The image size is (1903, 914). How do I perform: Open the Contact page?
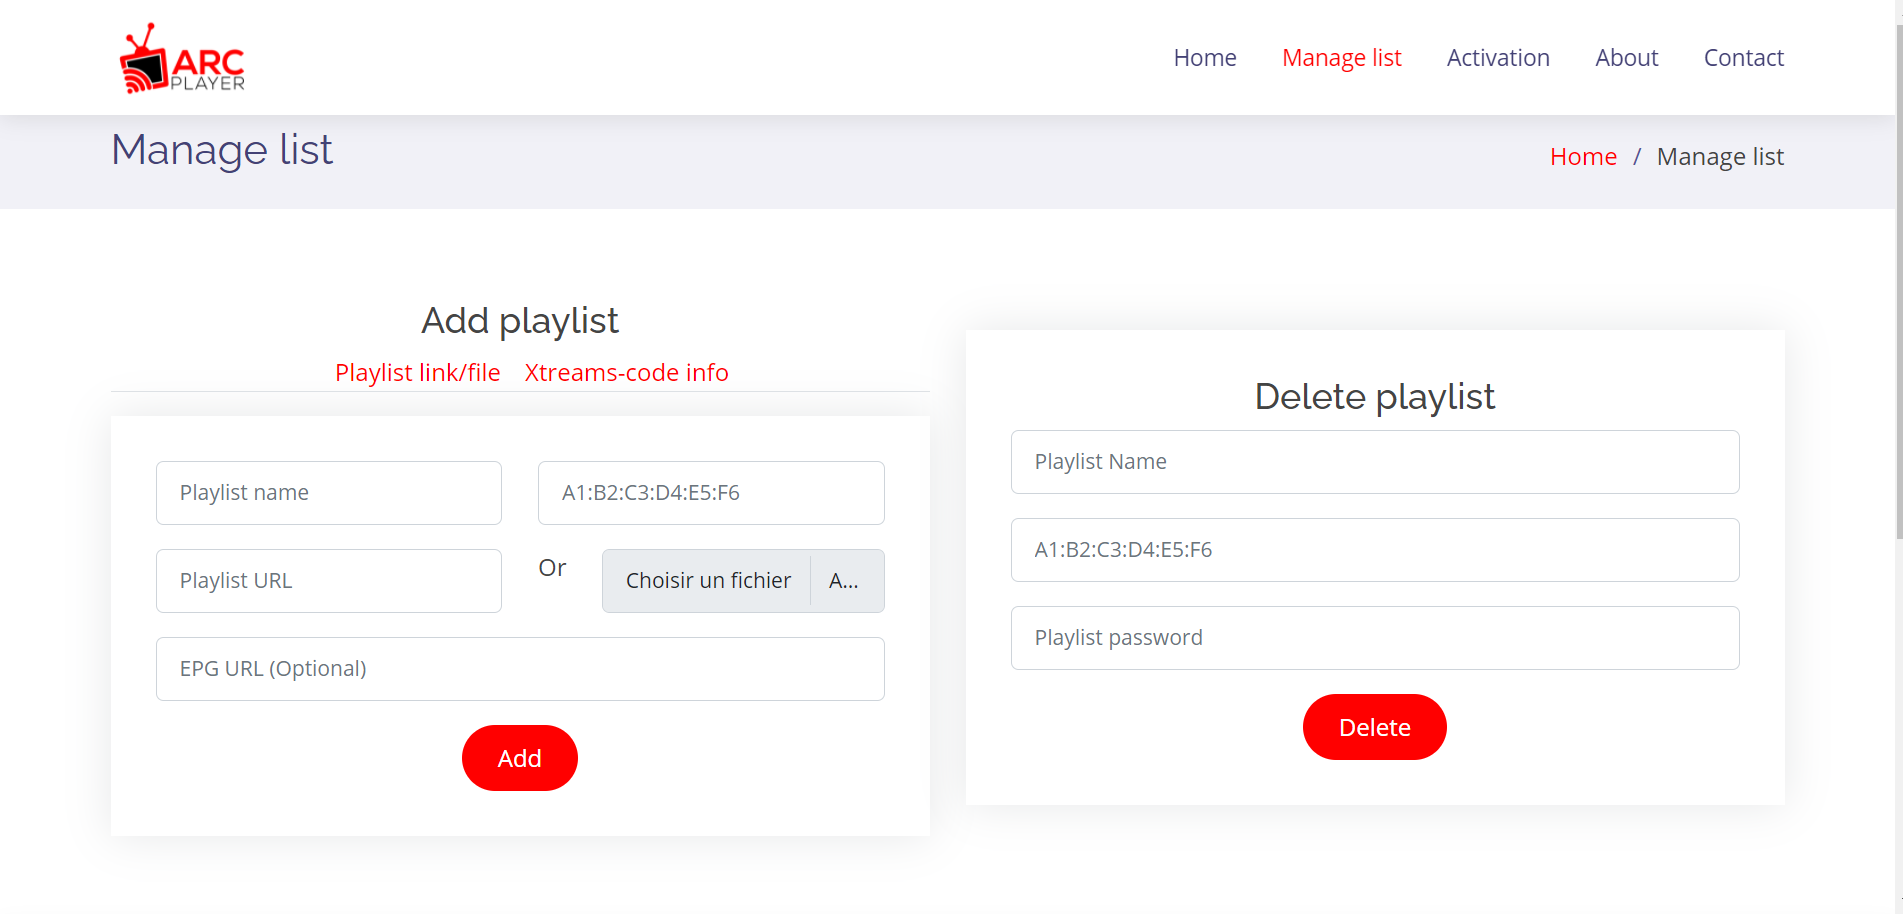(x=1743, y=58)
